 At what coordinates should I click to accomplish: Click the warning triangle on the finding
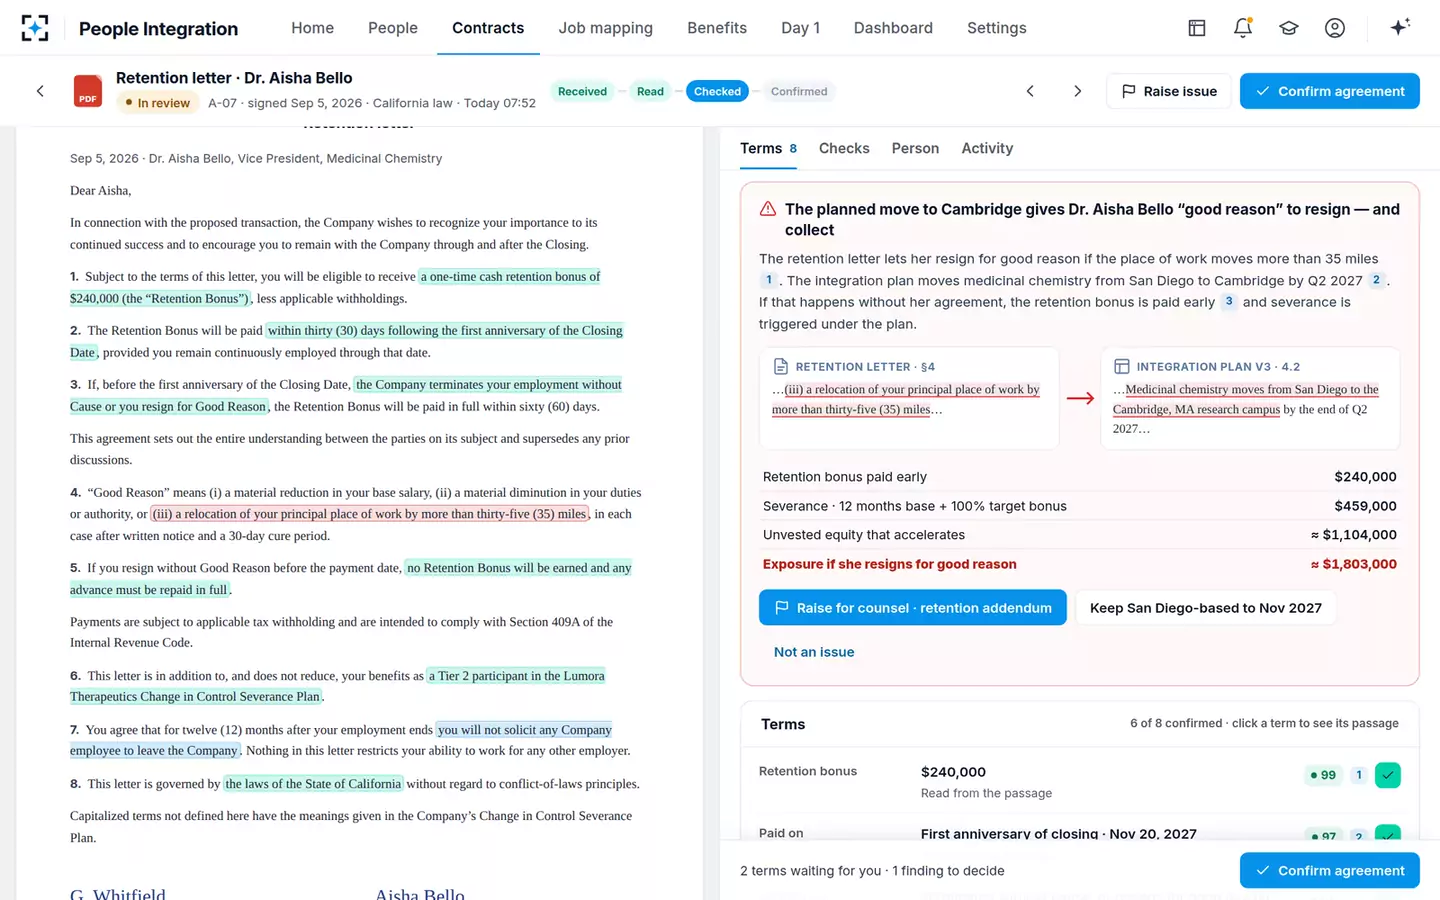[768, 209]
